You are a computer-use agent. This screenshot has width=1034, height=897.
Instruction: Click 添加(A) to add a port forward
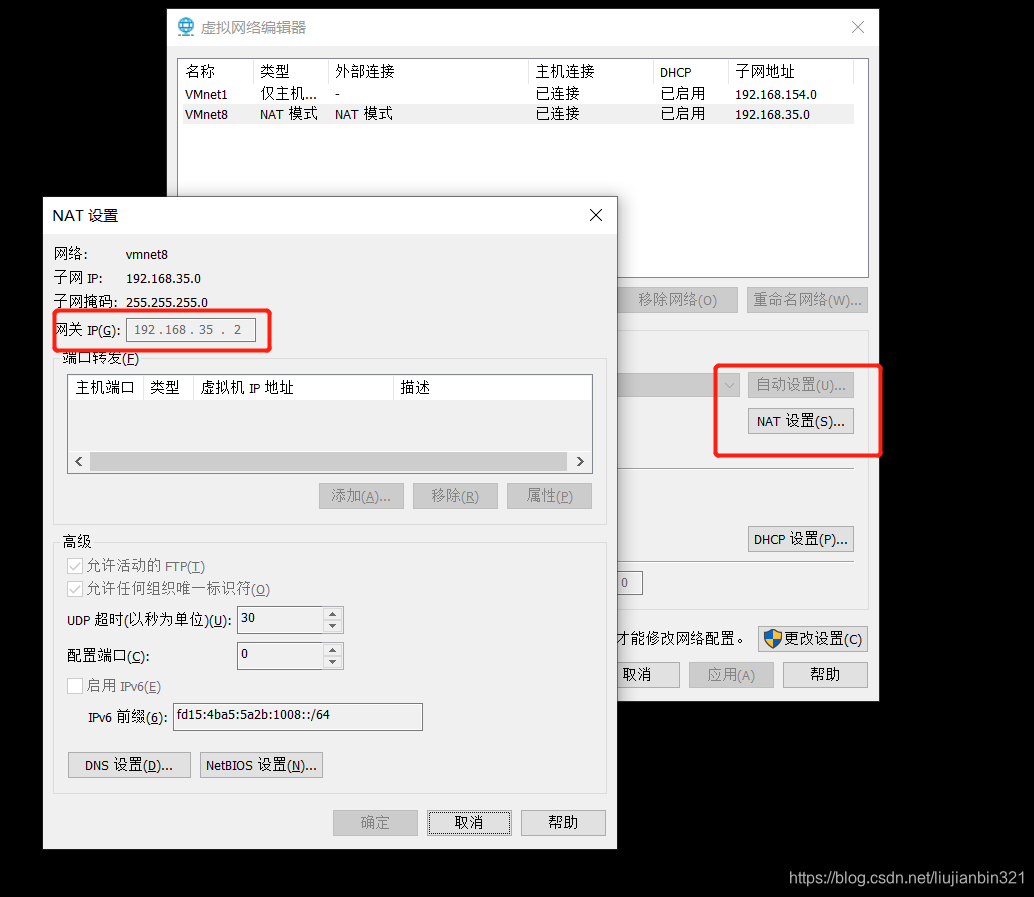(360, 495)
